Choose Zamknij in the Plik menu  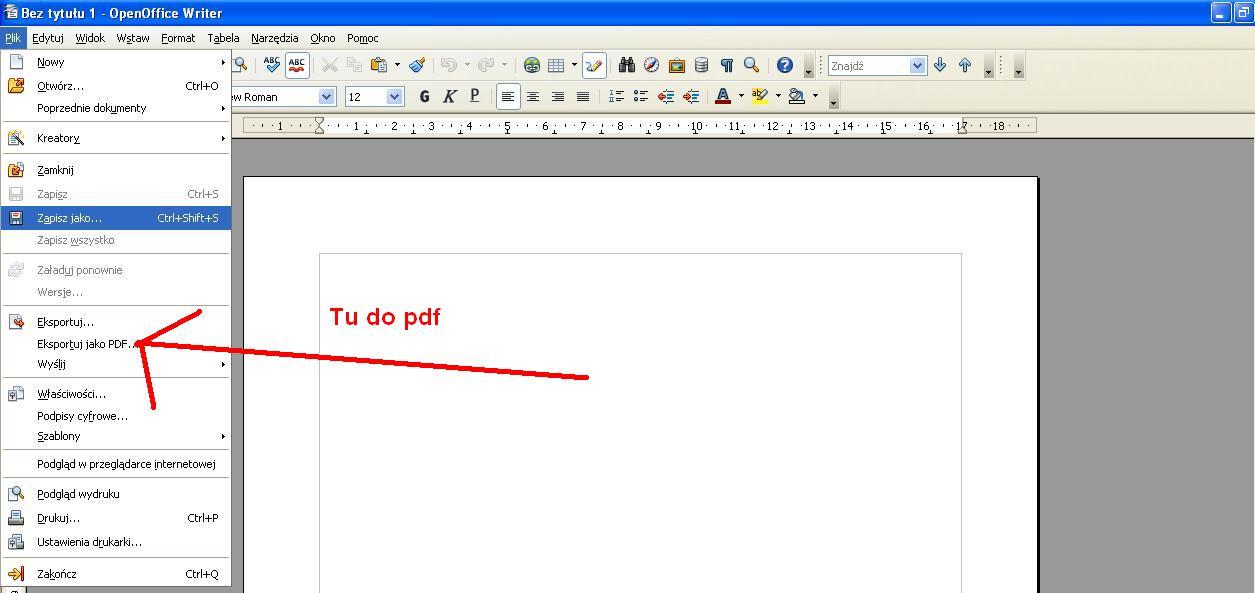pos(116,170)
